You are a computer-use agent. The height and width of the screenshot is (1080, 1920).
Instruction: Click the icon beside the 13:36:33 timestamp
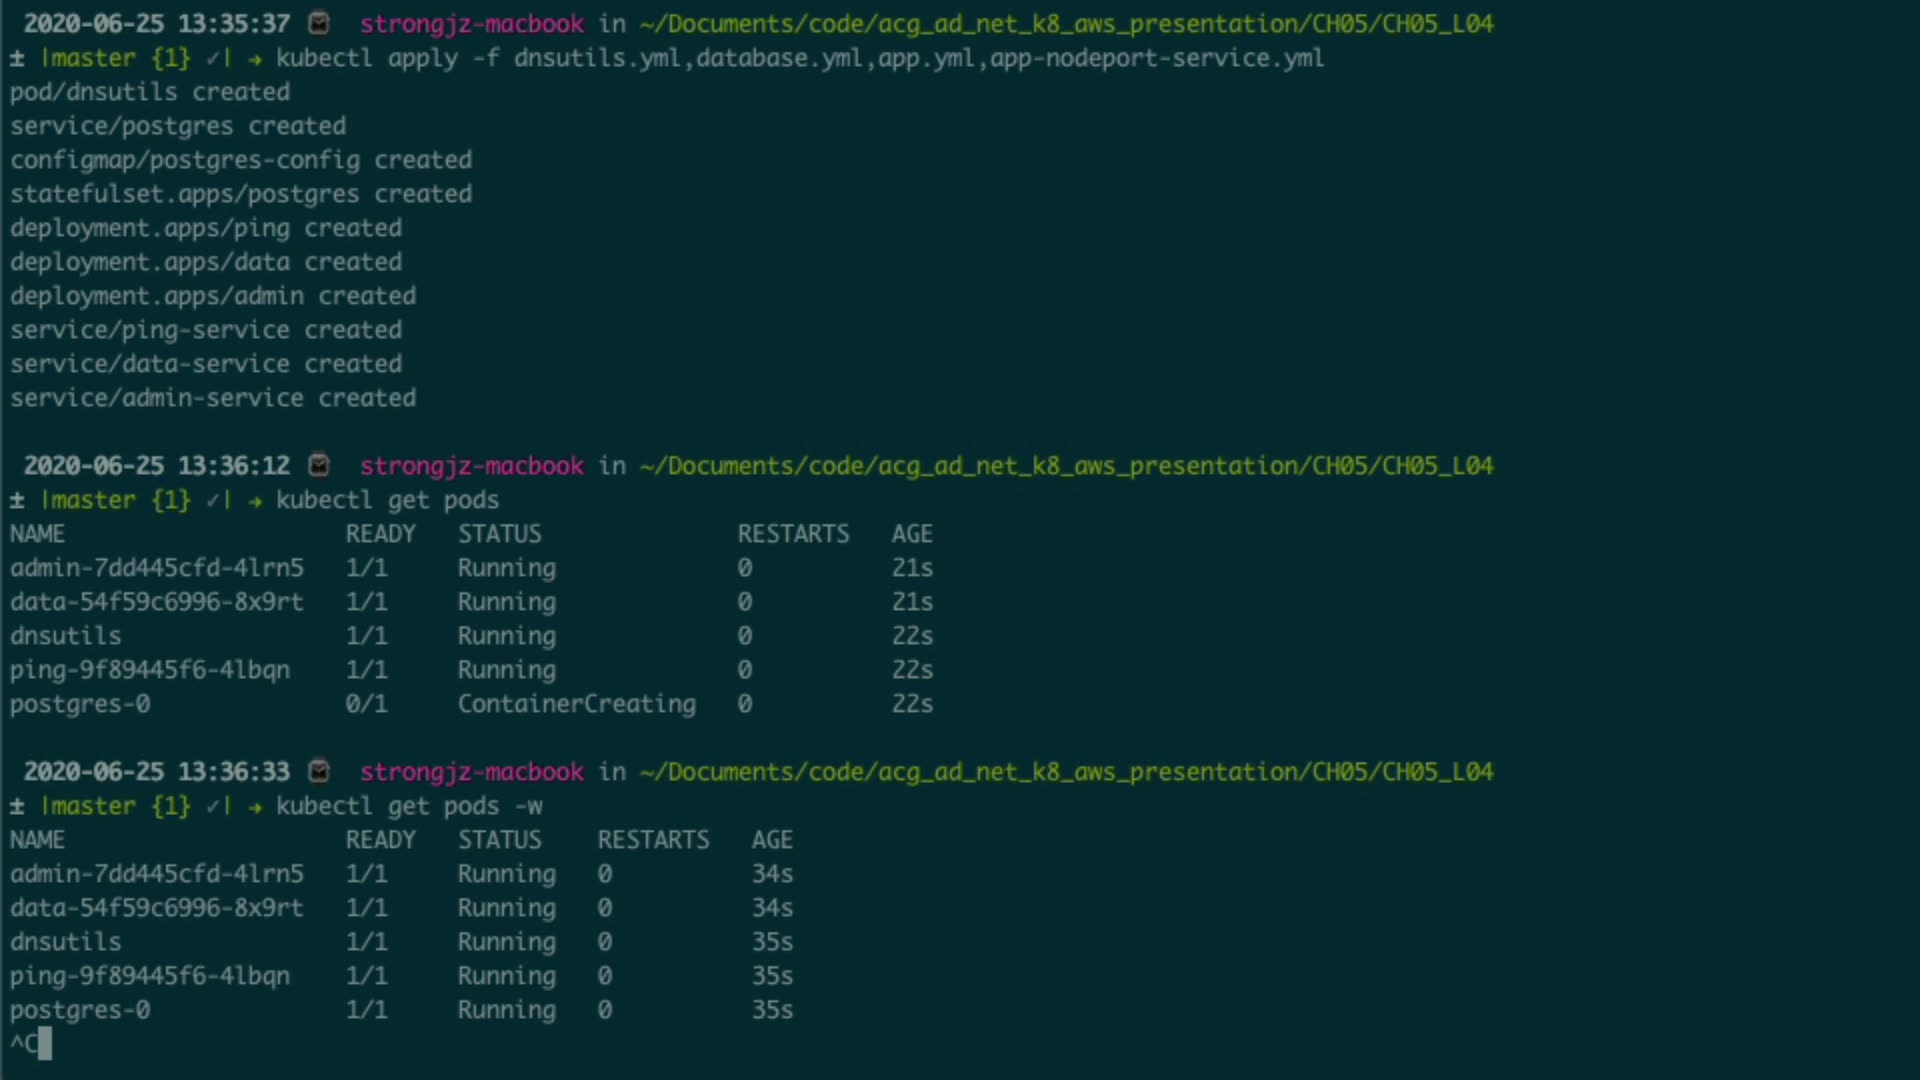pyautogui.click(x=319, y=771)
